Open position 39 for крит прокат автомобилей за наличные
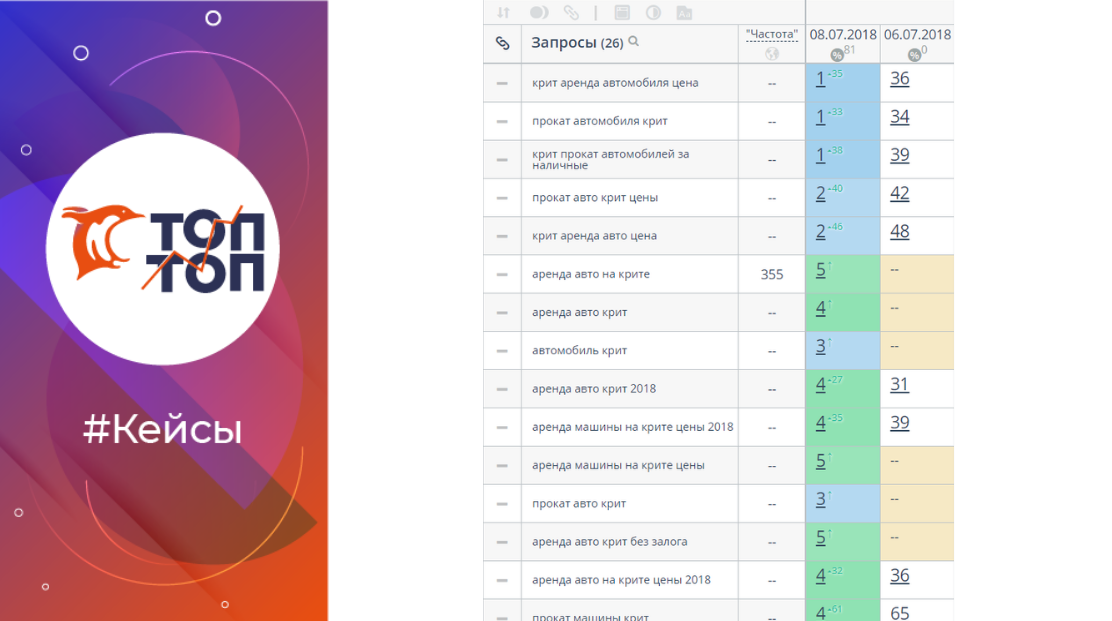 (900, 155)
